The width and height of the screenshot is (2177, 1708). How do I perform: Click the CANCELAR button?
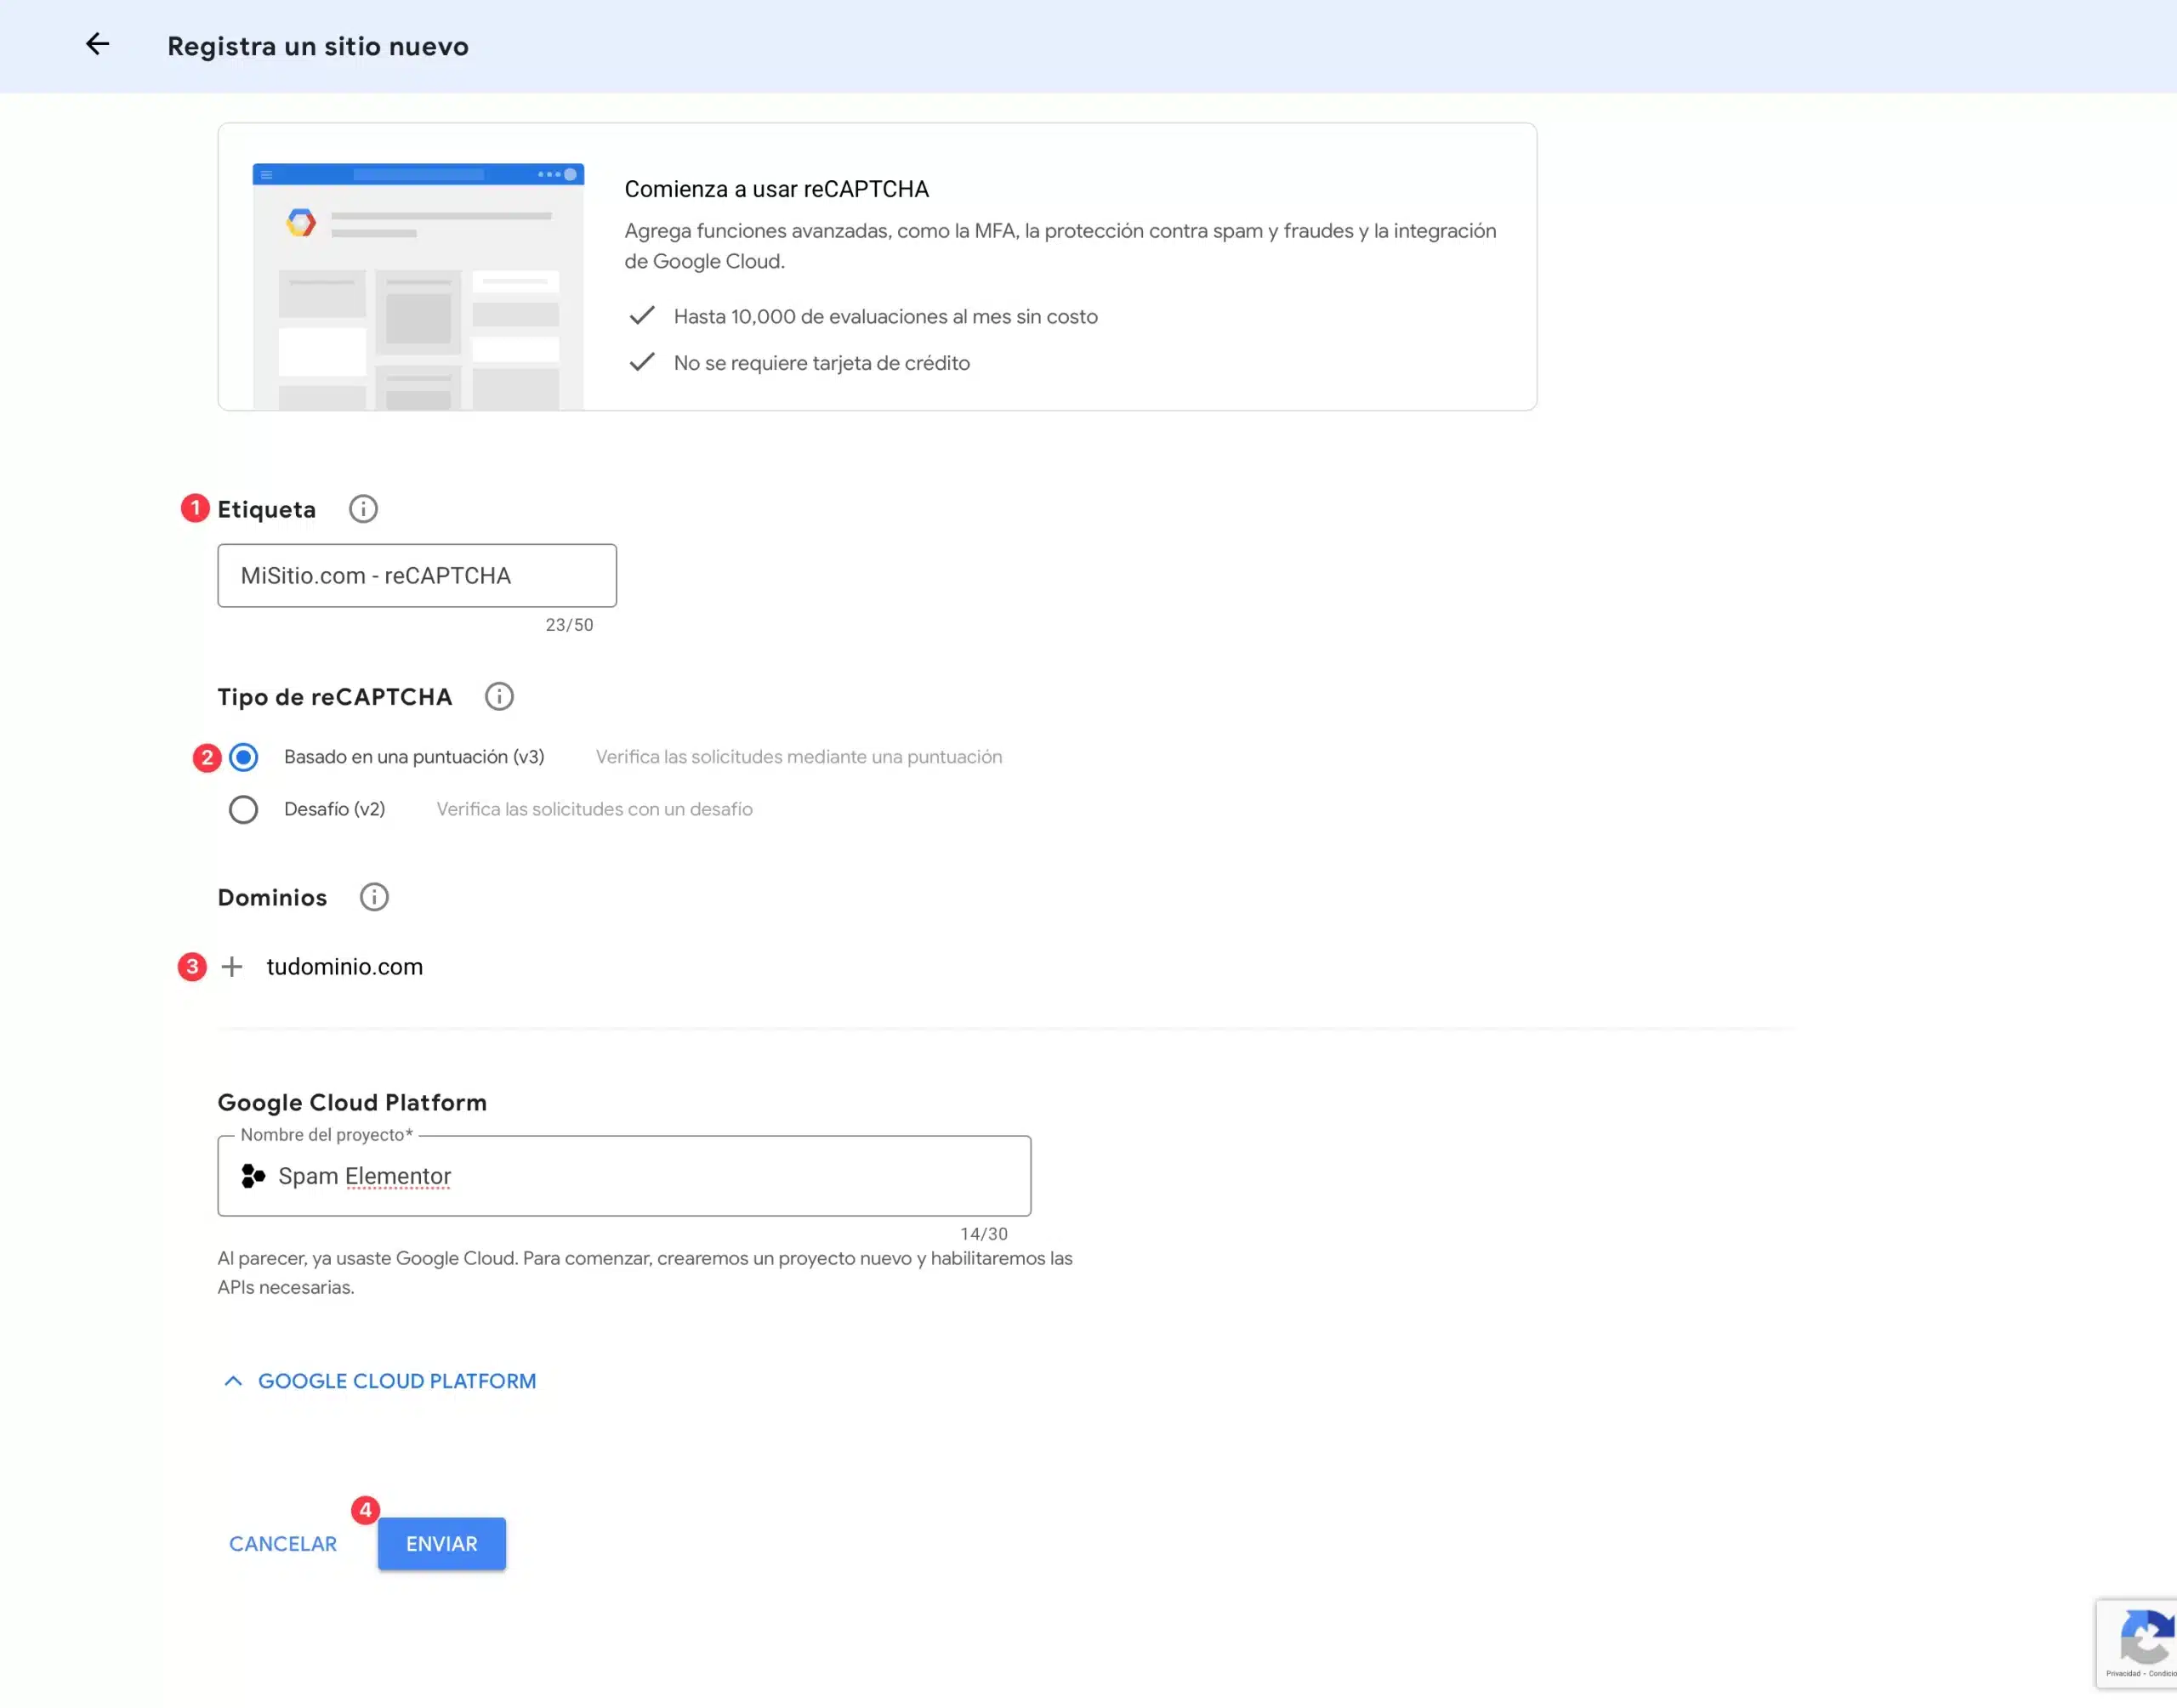point(283,1544)
